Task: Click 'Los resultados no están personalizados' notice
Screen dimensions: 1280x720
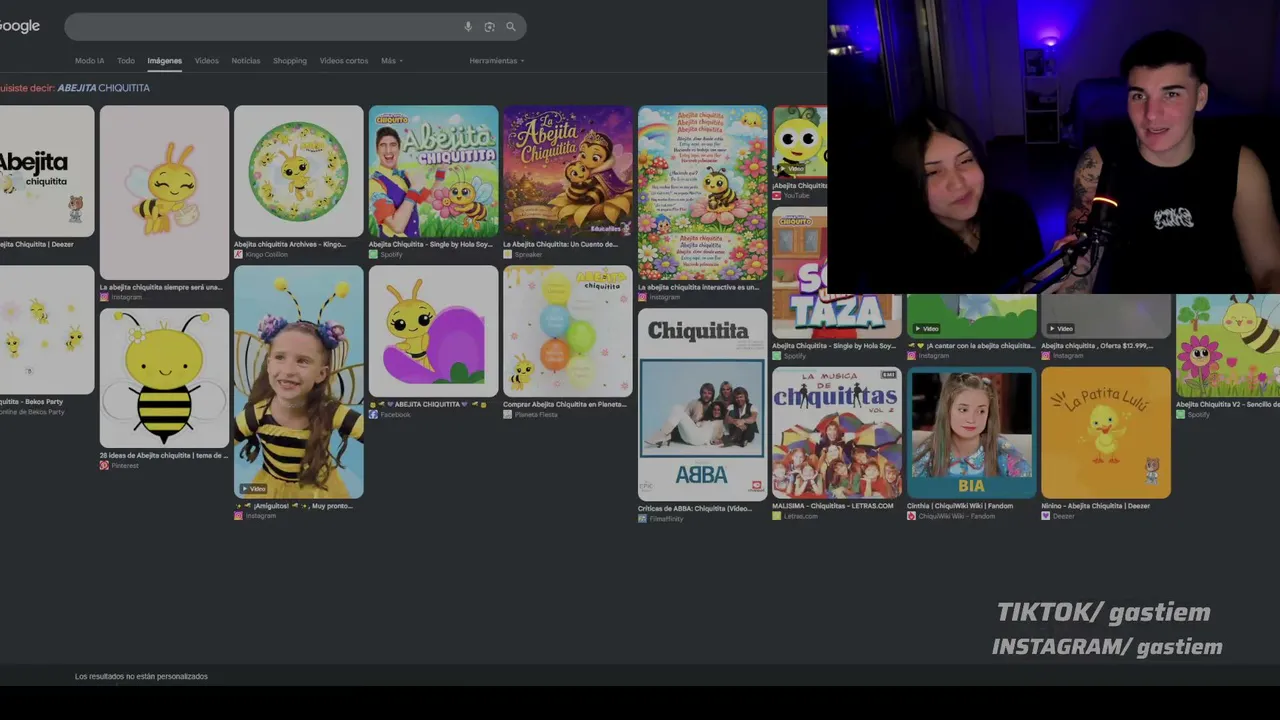Action: pos(141,677)
